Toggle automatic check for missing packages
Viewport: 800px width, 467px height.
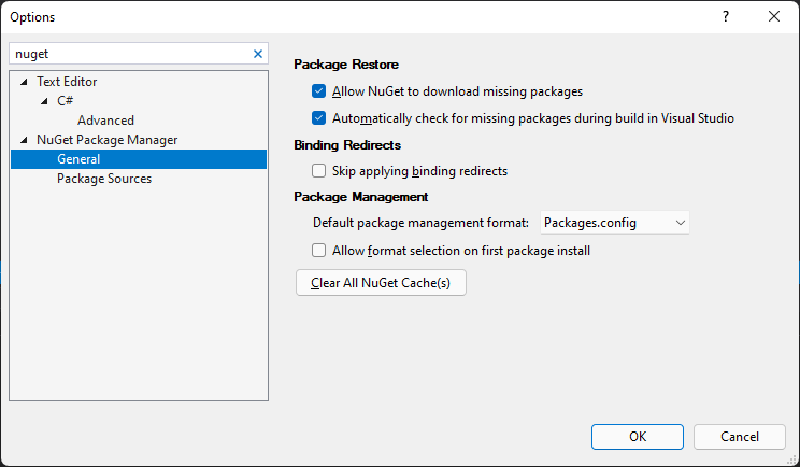tap(320, 118)
